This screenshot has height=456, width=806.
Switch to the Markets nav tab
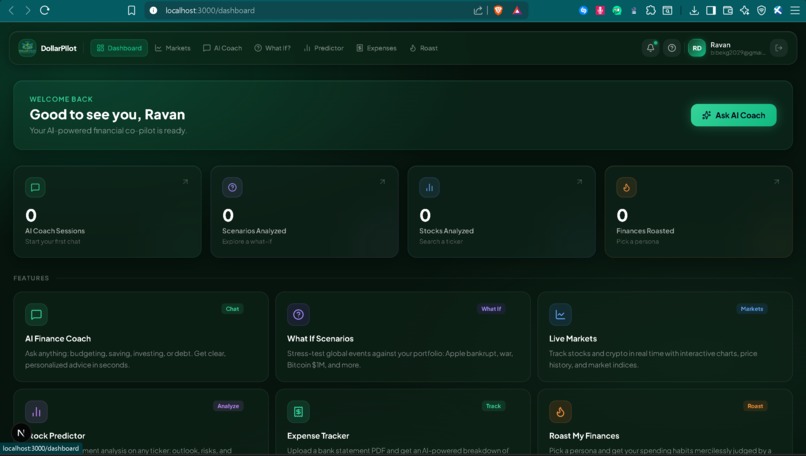(173, 48)
